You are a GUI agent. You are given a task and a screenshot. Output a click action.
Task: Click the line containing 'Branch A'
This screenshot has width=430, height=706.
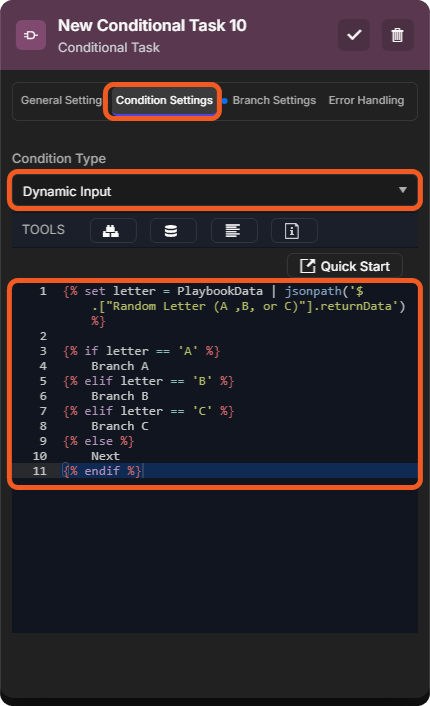120,366
